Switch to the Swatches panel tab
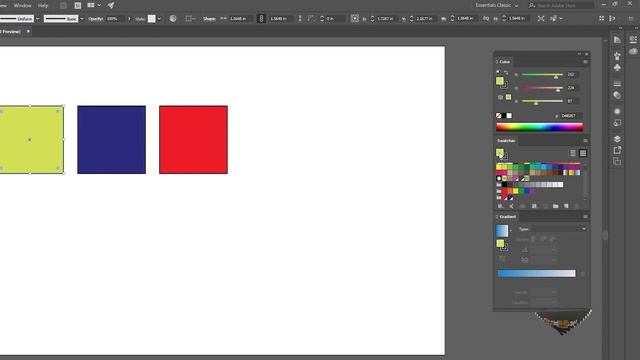This screenshot has height=360, width=640. [x=506, y=140]
